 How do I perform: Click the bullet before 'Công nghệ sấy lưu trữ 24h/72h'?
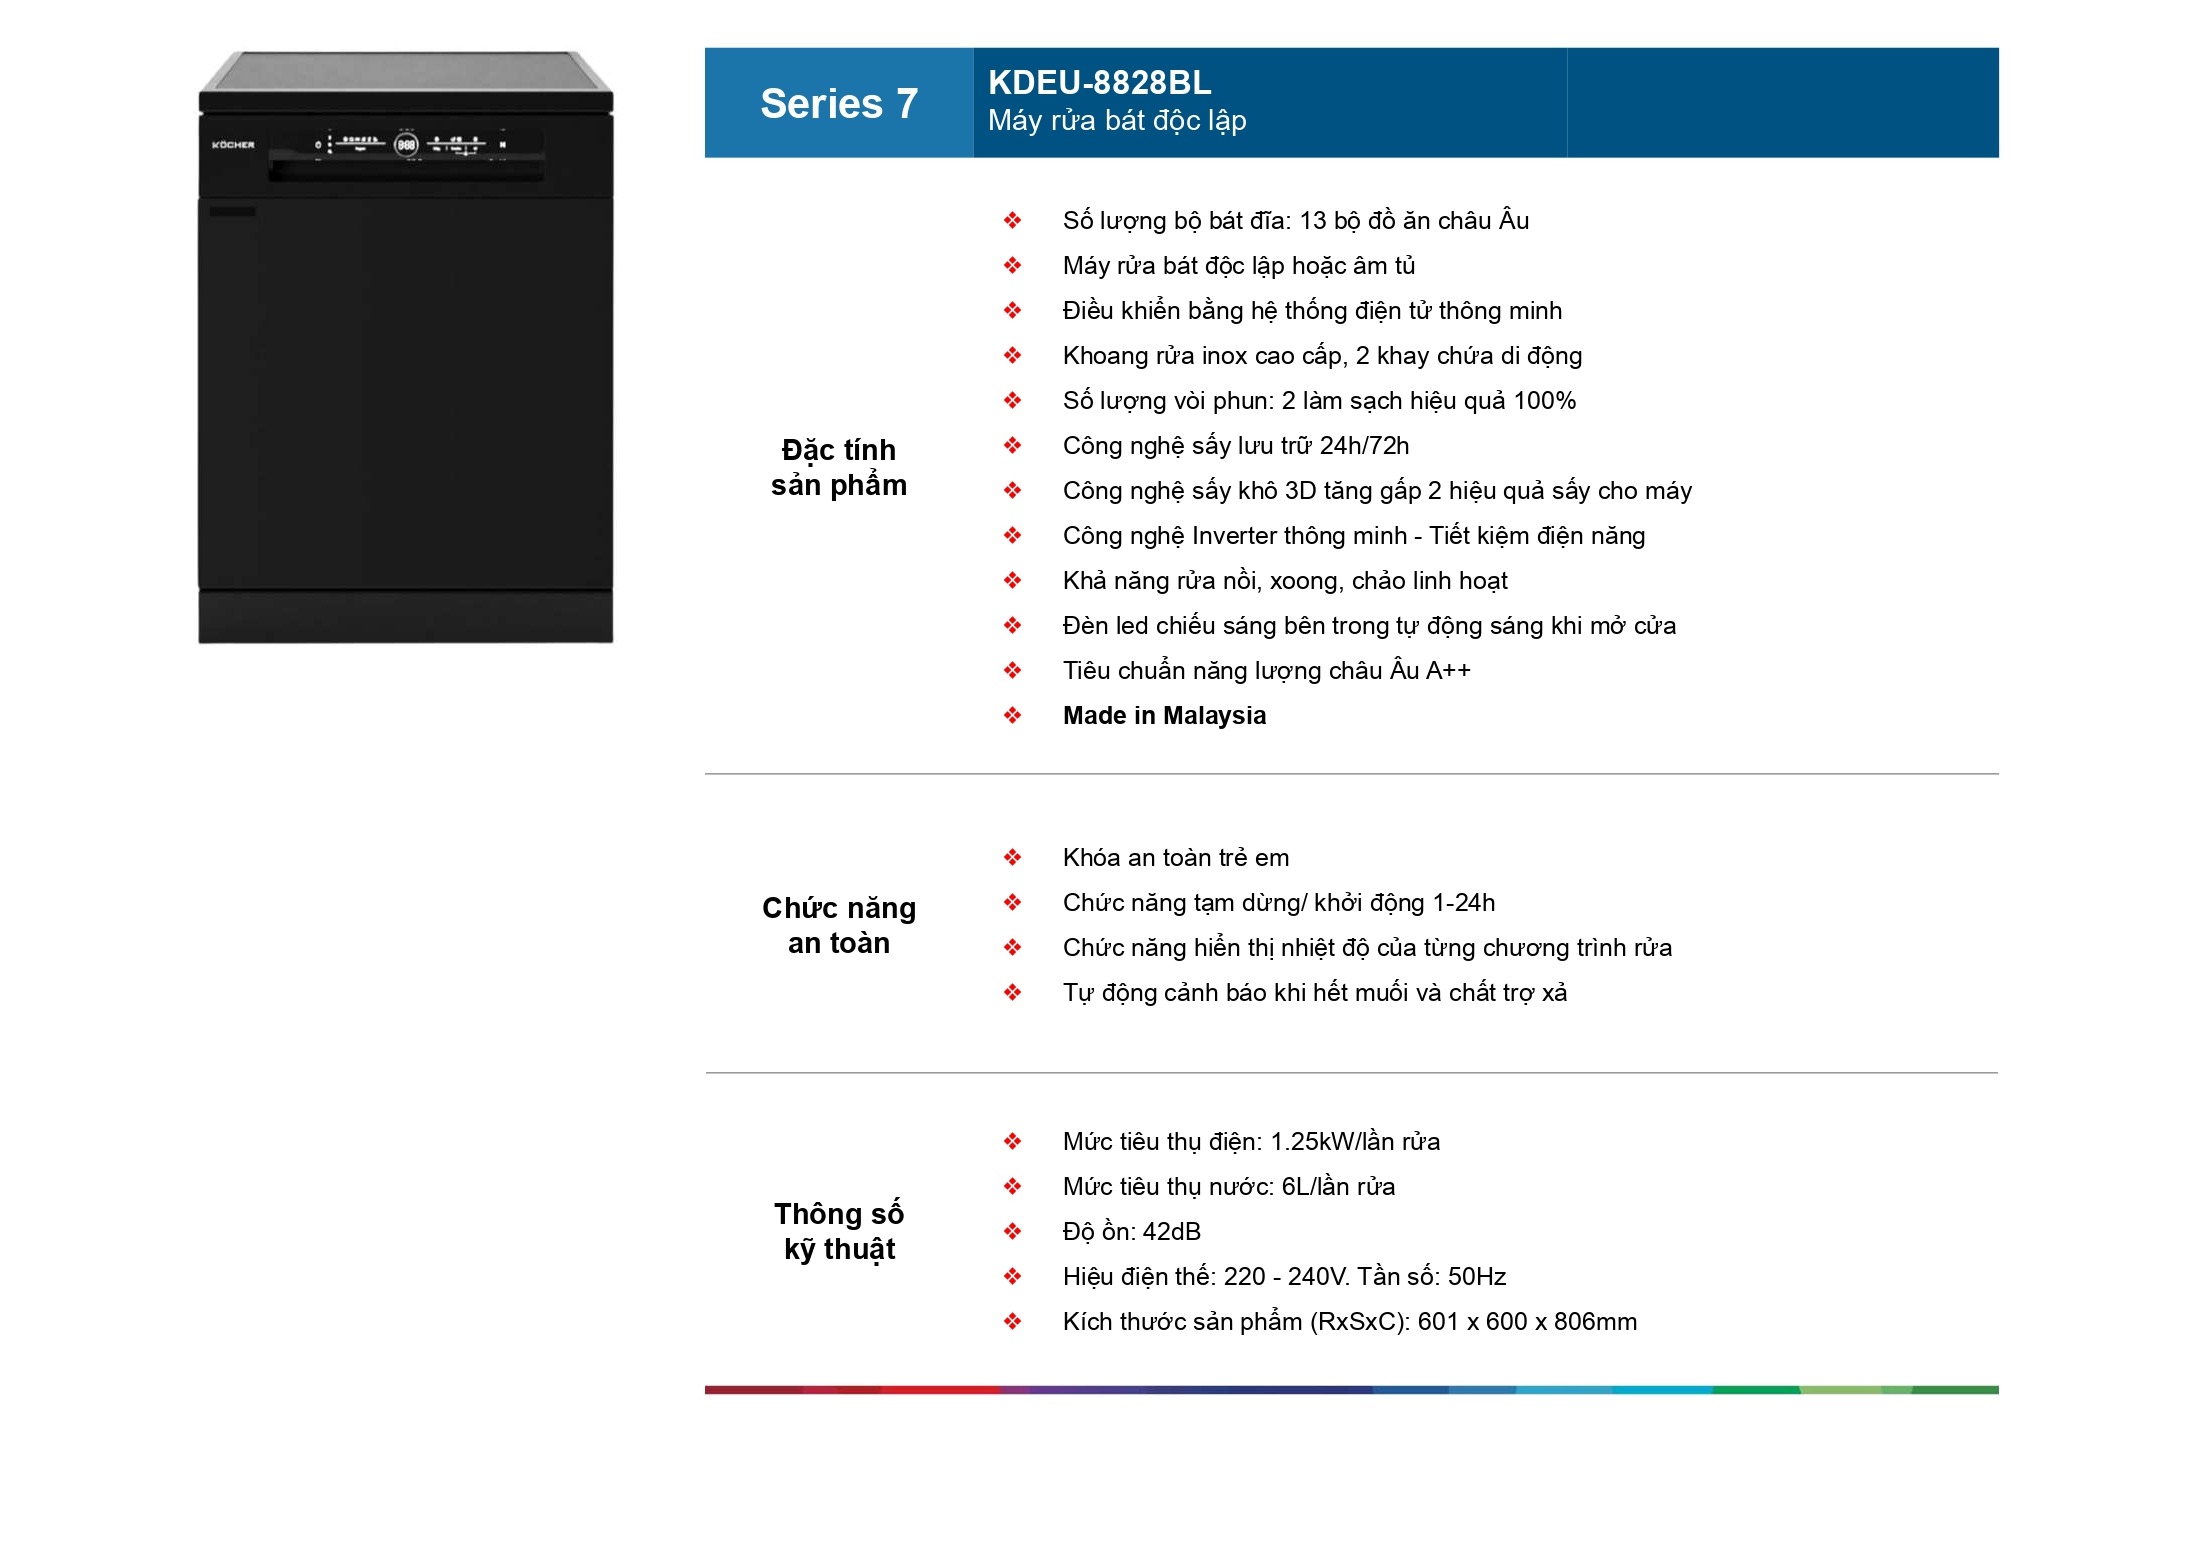(x=1012, y=446)
